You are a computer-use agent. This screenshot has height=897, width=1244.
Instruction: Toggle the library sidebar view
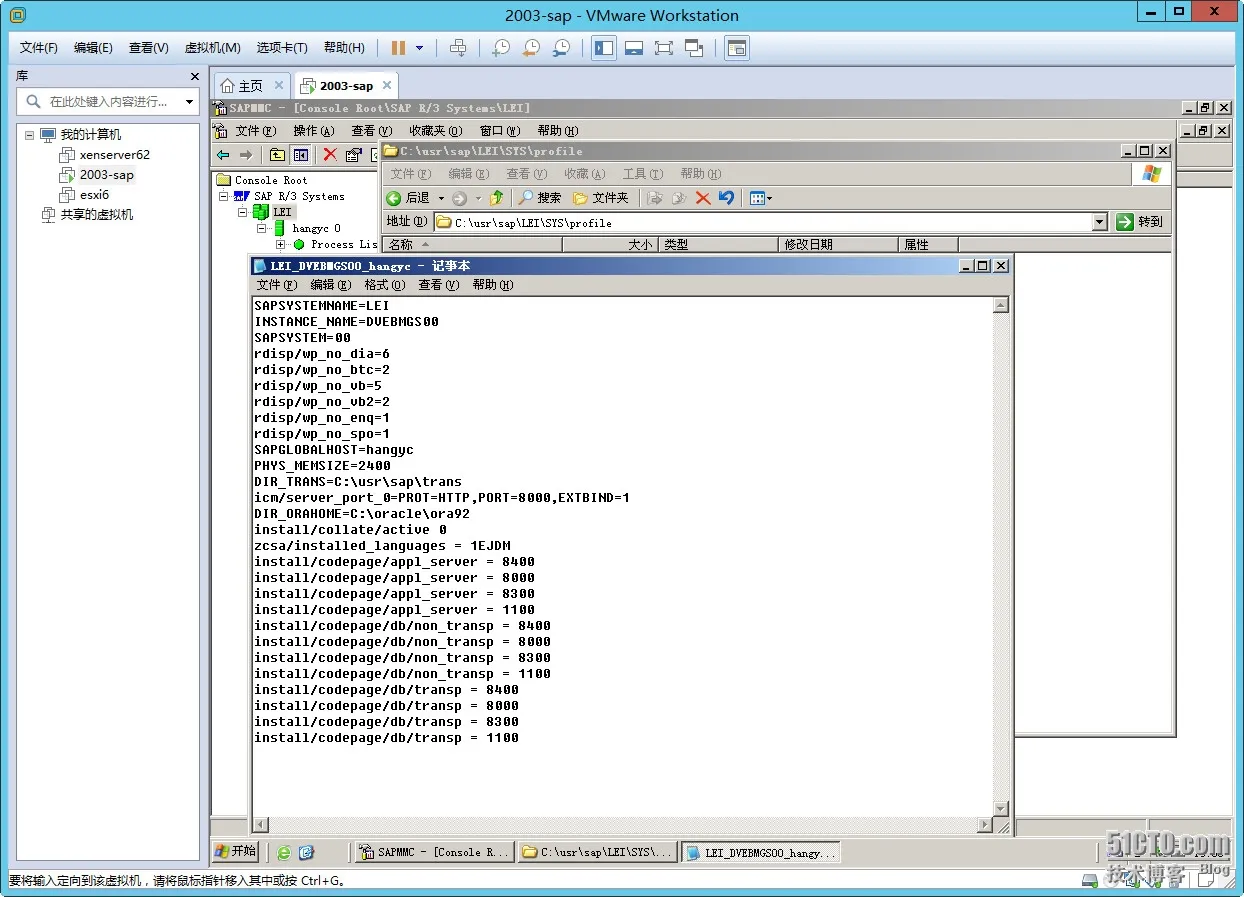pyautogui.click(x=603, y=48)
